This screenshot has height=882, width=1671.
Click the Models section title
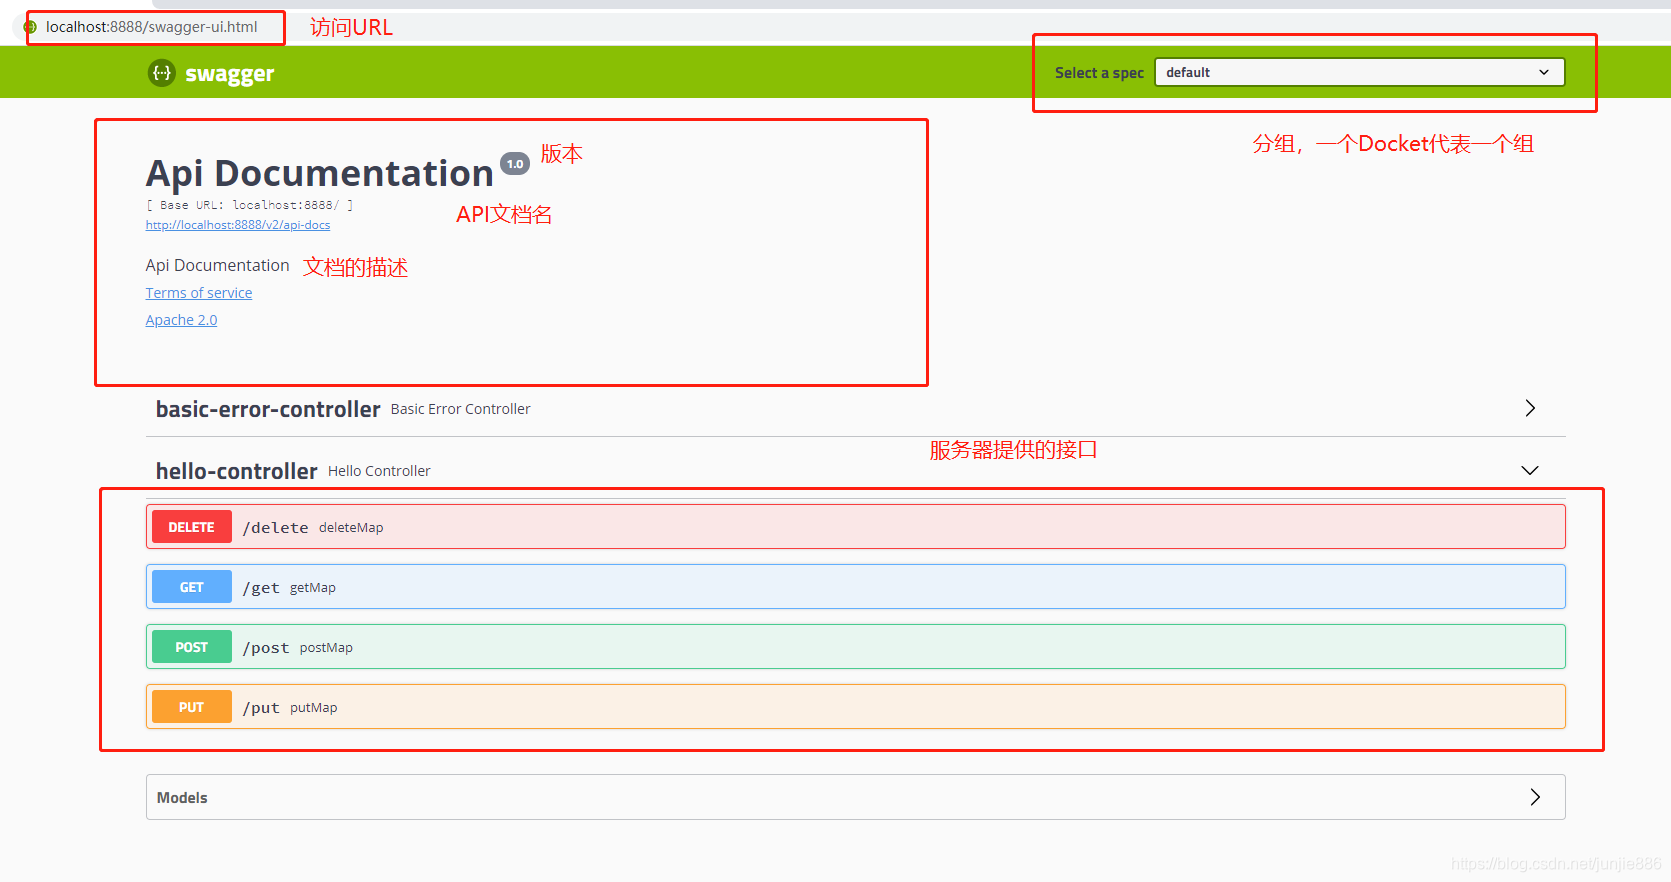click(x=182, y=797)
